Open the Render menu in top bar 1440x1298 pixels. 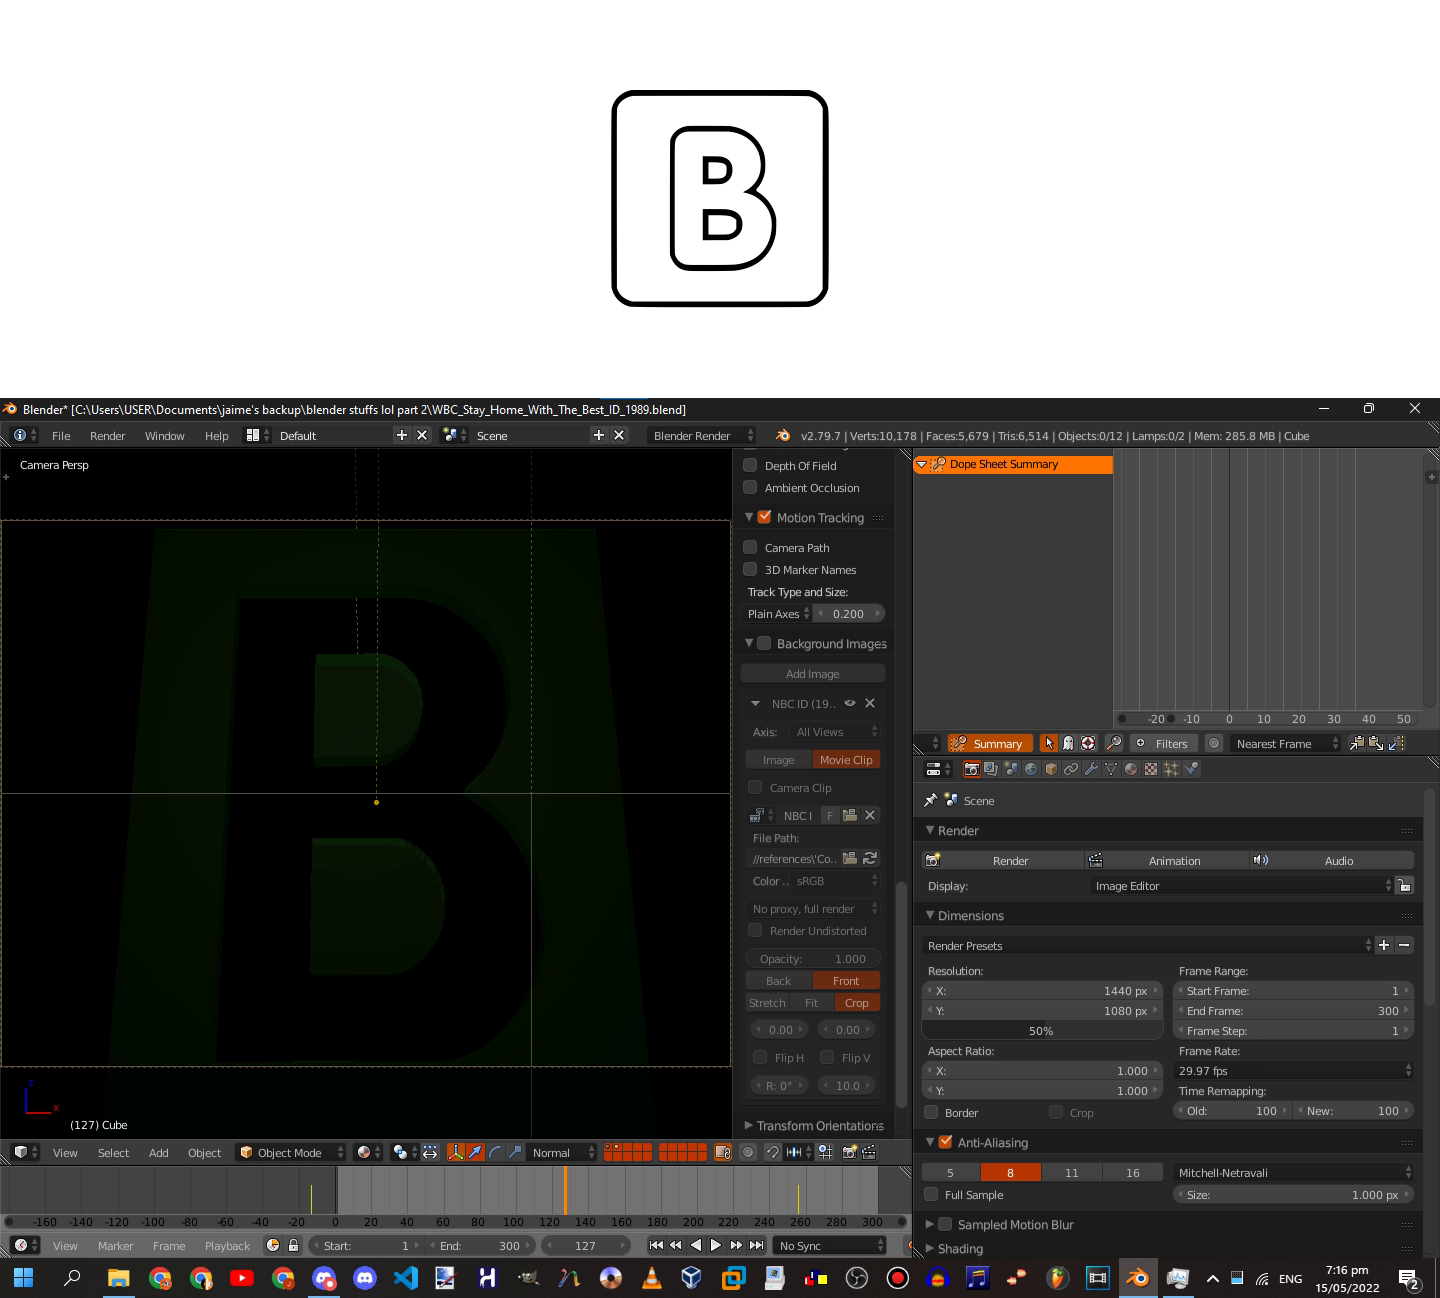[108, 435]
